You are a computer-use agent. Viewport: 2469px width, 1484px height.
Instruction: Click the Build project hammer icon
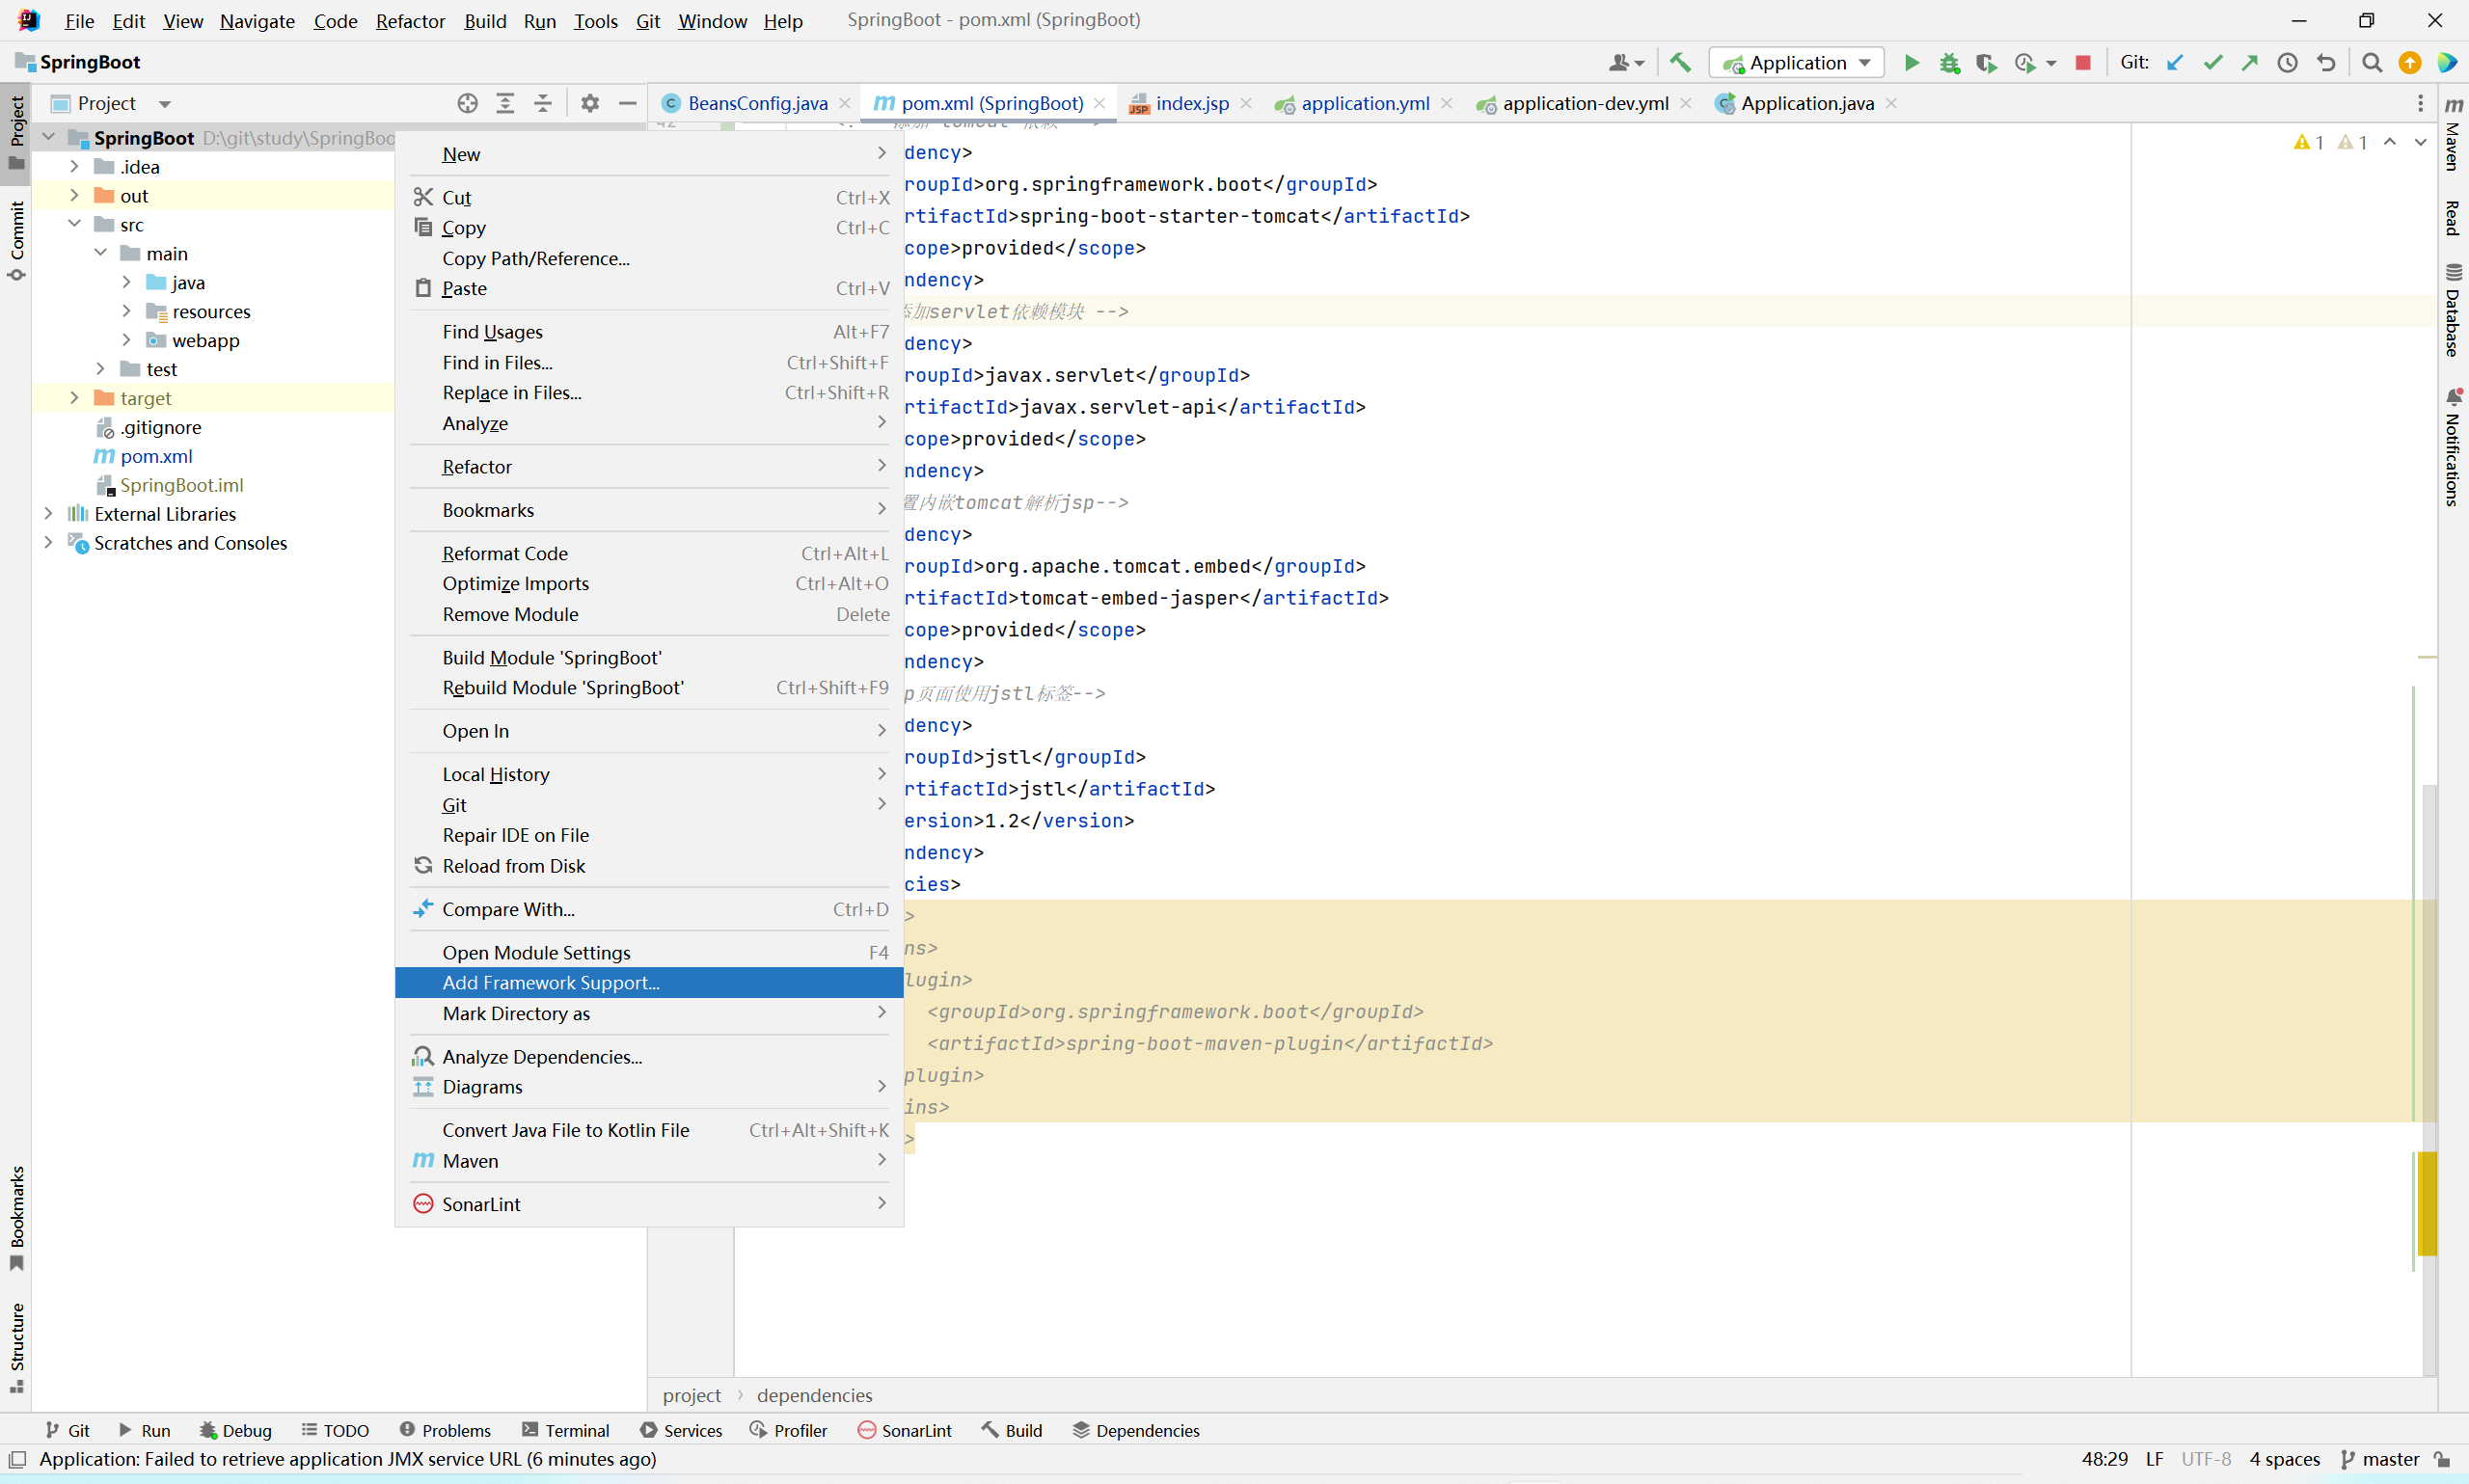point(1680,63)
